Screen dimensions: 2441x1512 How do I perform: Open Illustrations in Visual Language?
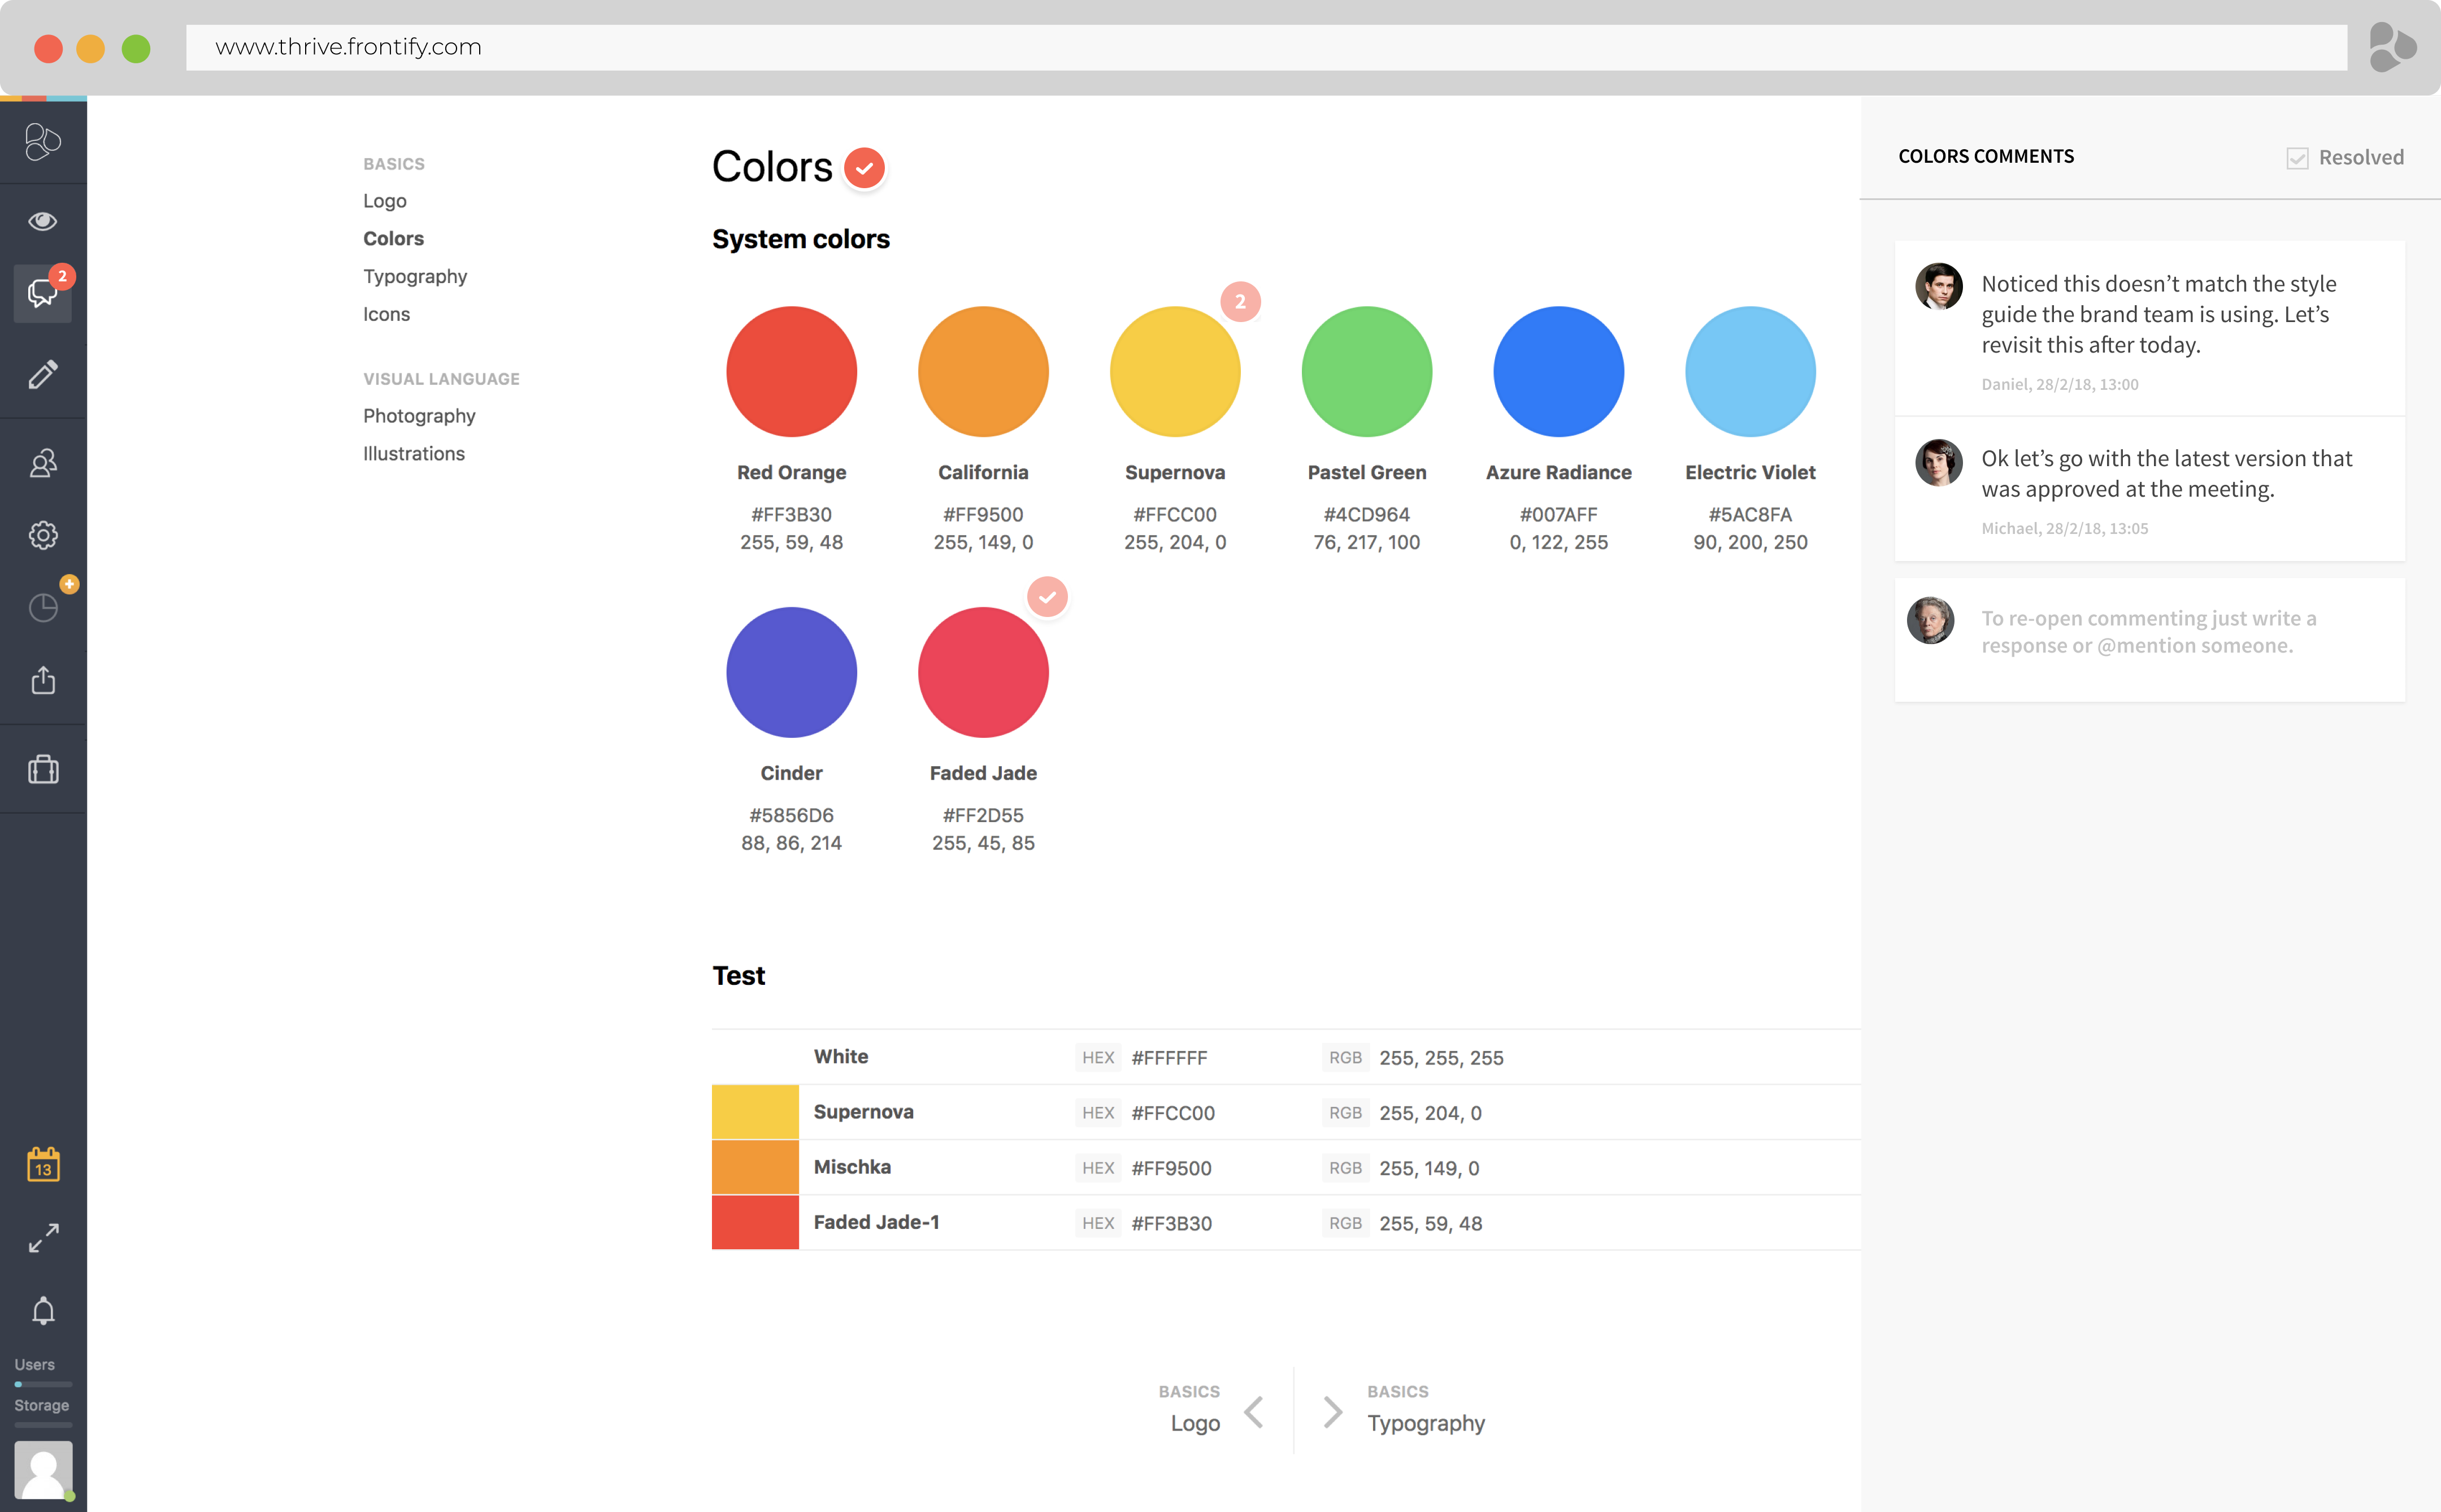pyautogui.click(x=414, y=454)
